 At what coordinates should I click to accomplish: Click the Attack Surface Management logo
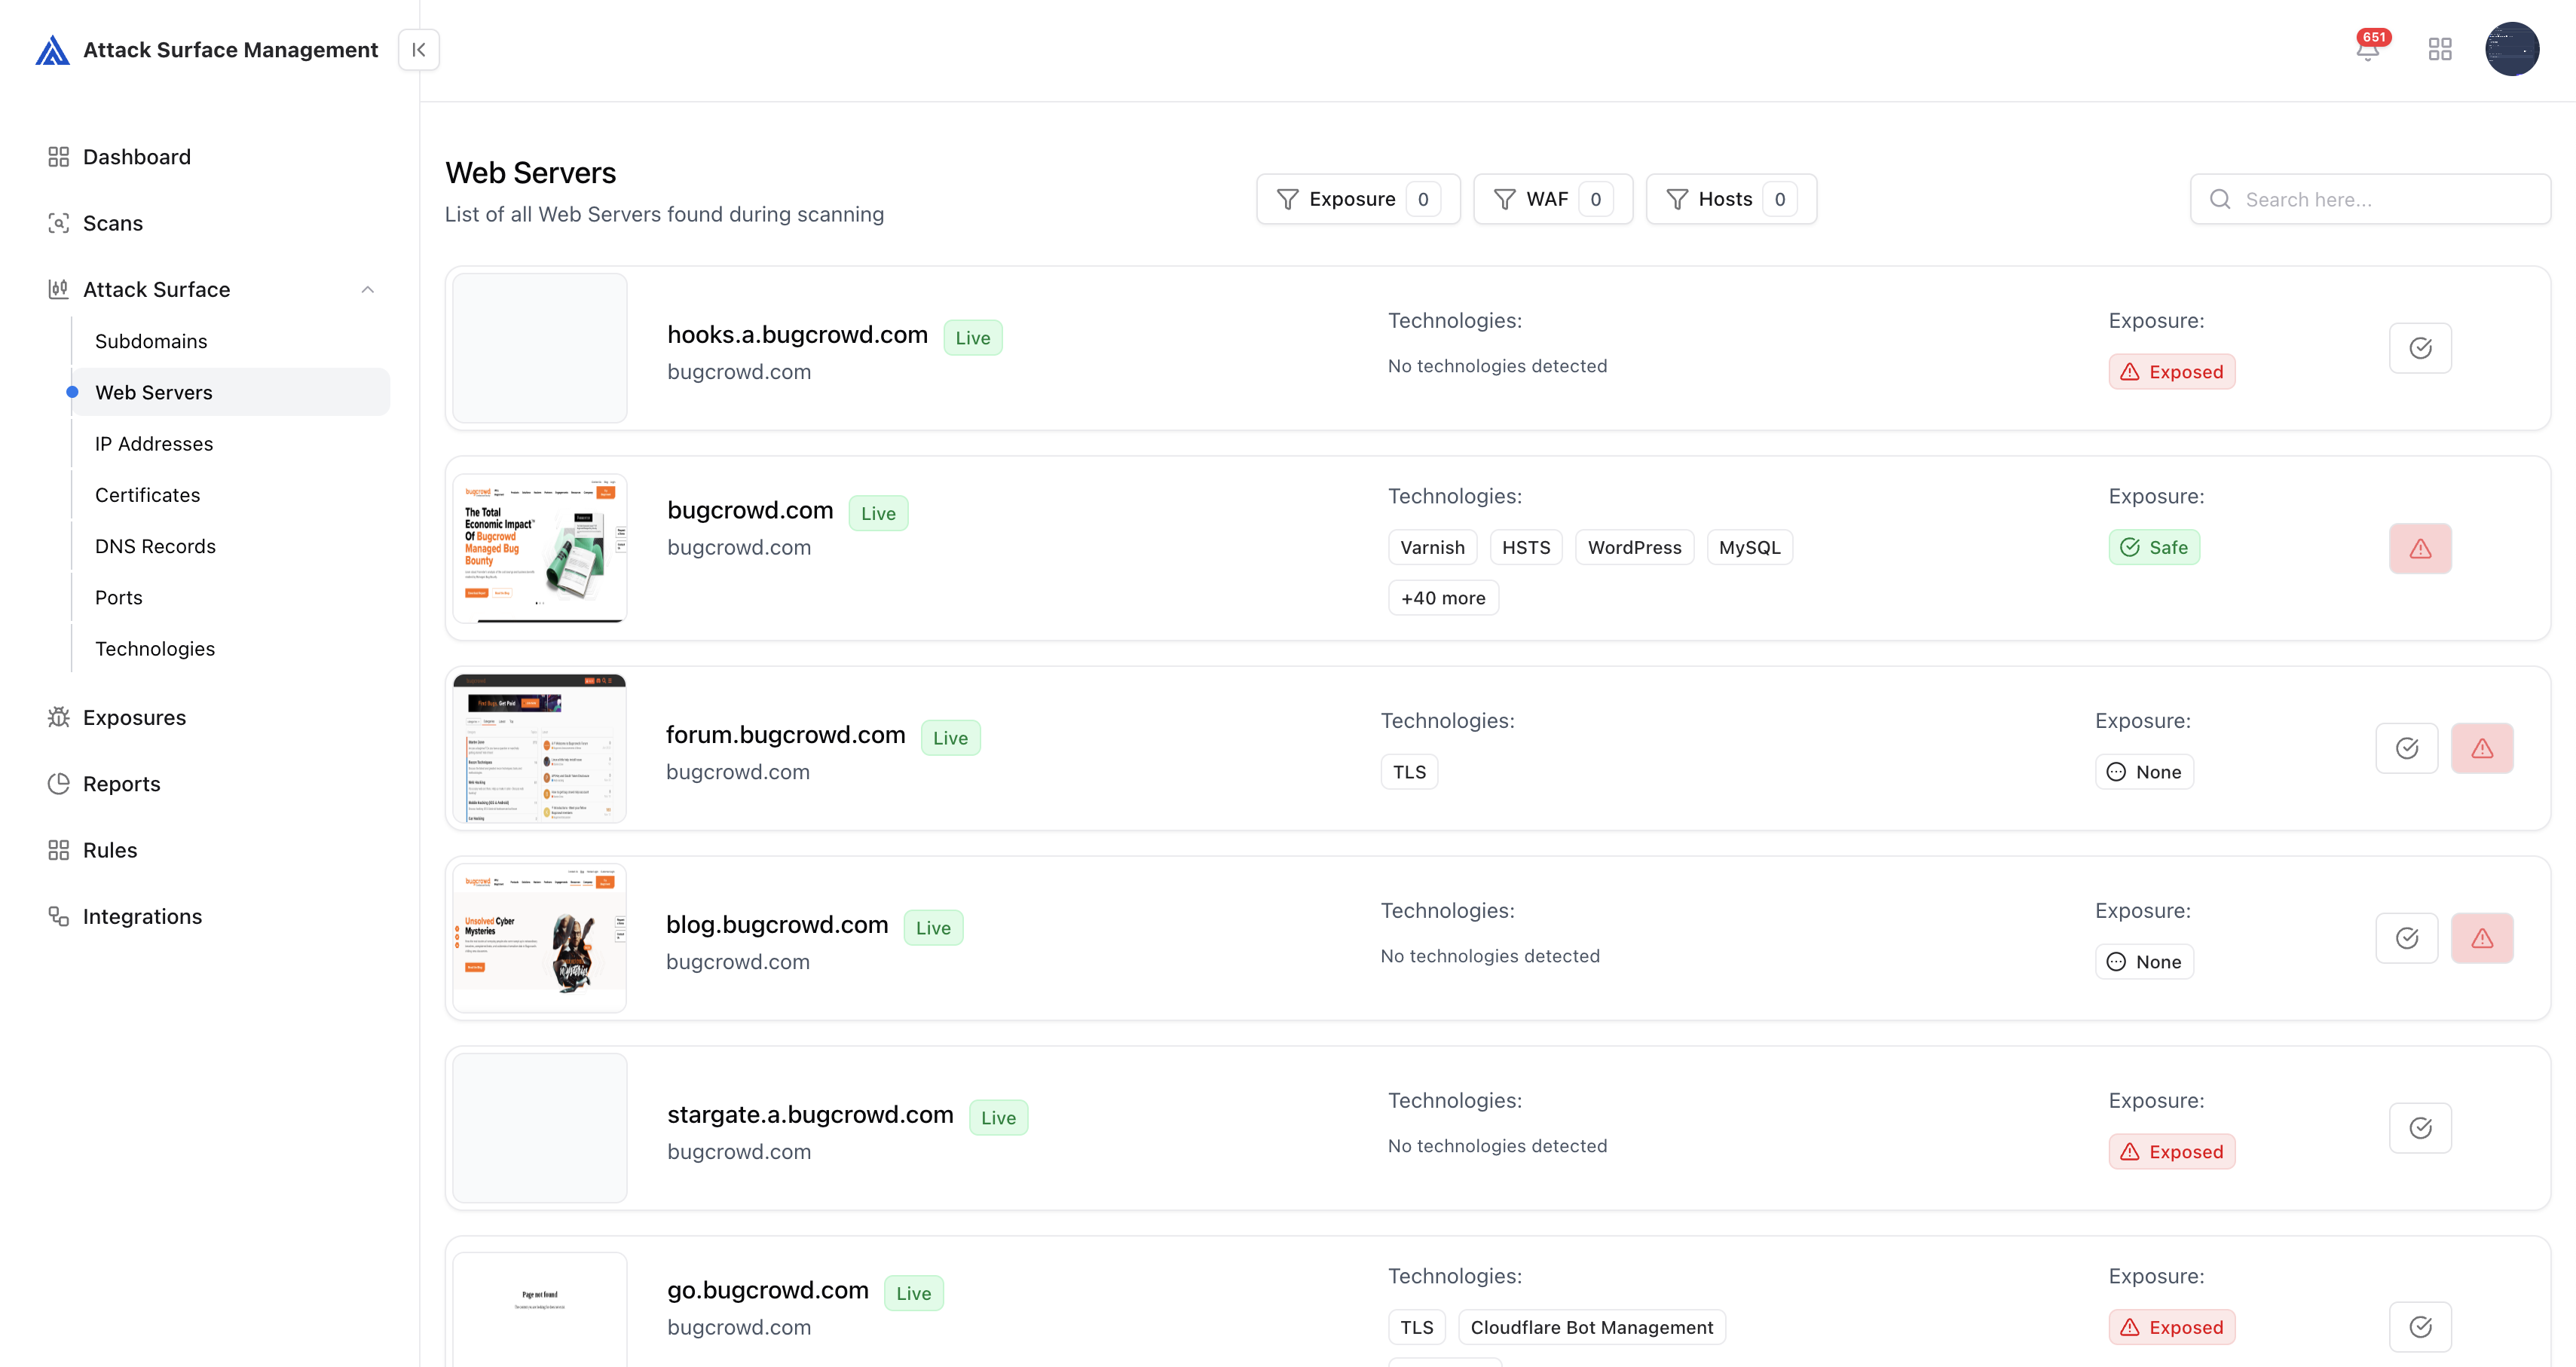(53, 50)
